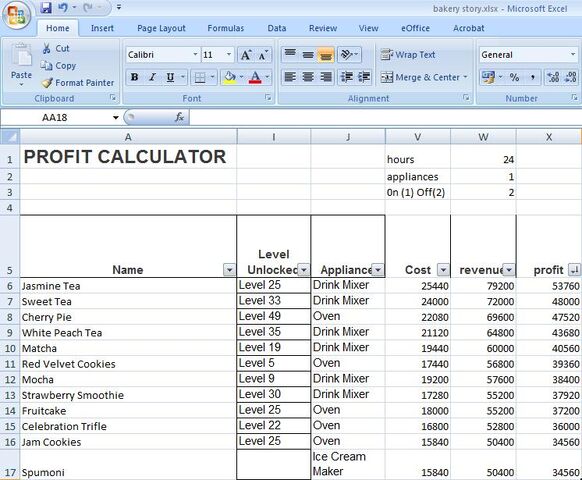The height and width of the screenshot is (480, 582).
Task: Open the font size dropdown
Action: click(229, 55)
